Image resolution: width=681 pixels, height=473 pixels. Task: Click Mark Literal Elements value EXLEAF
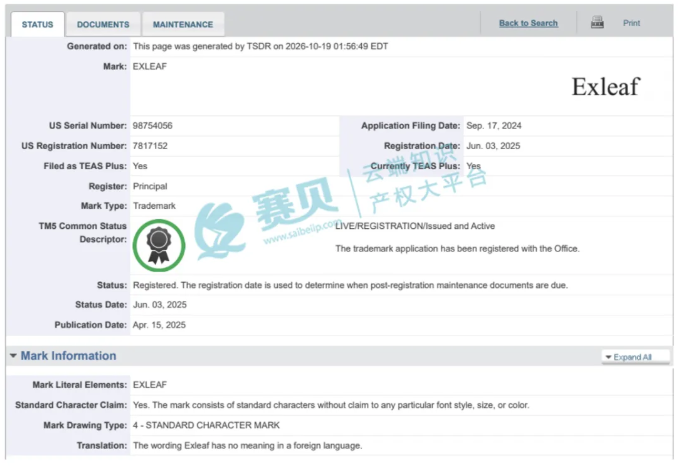coord(150,385)
